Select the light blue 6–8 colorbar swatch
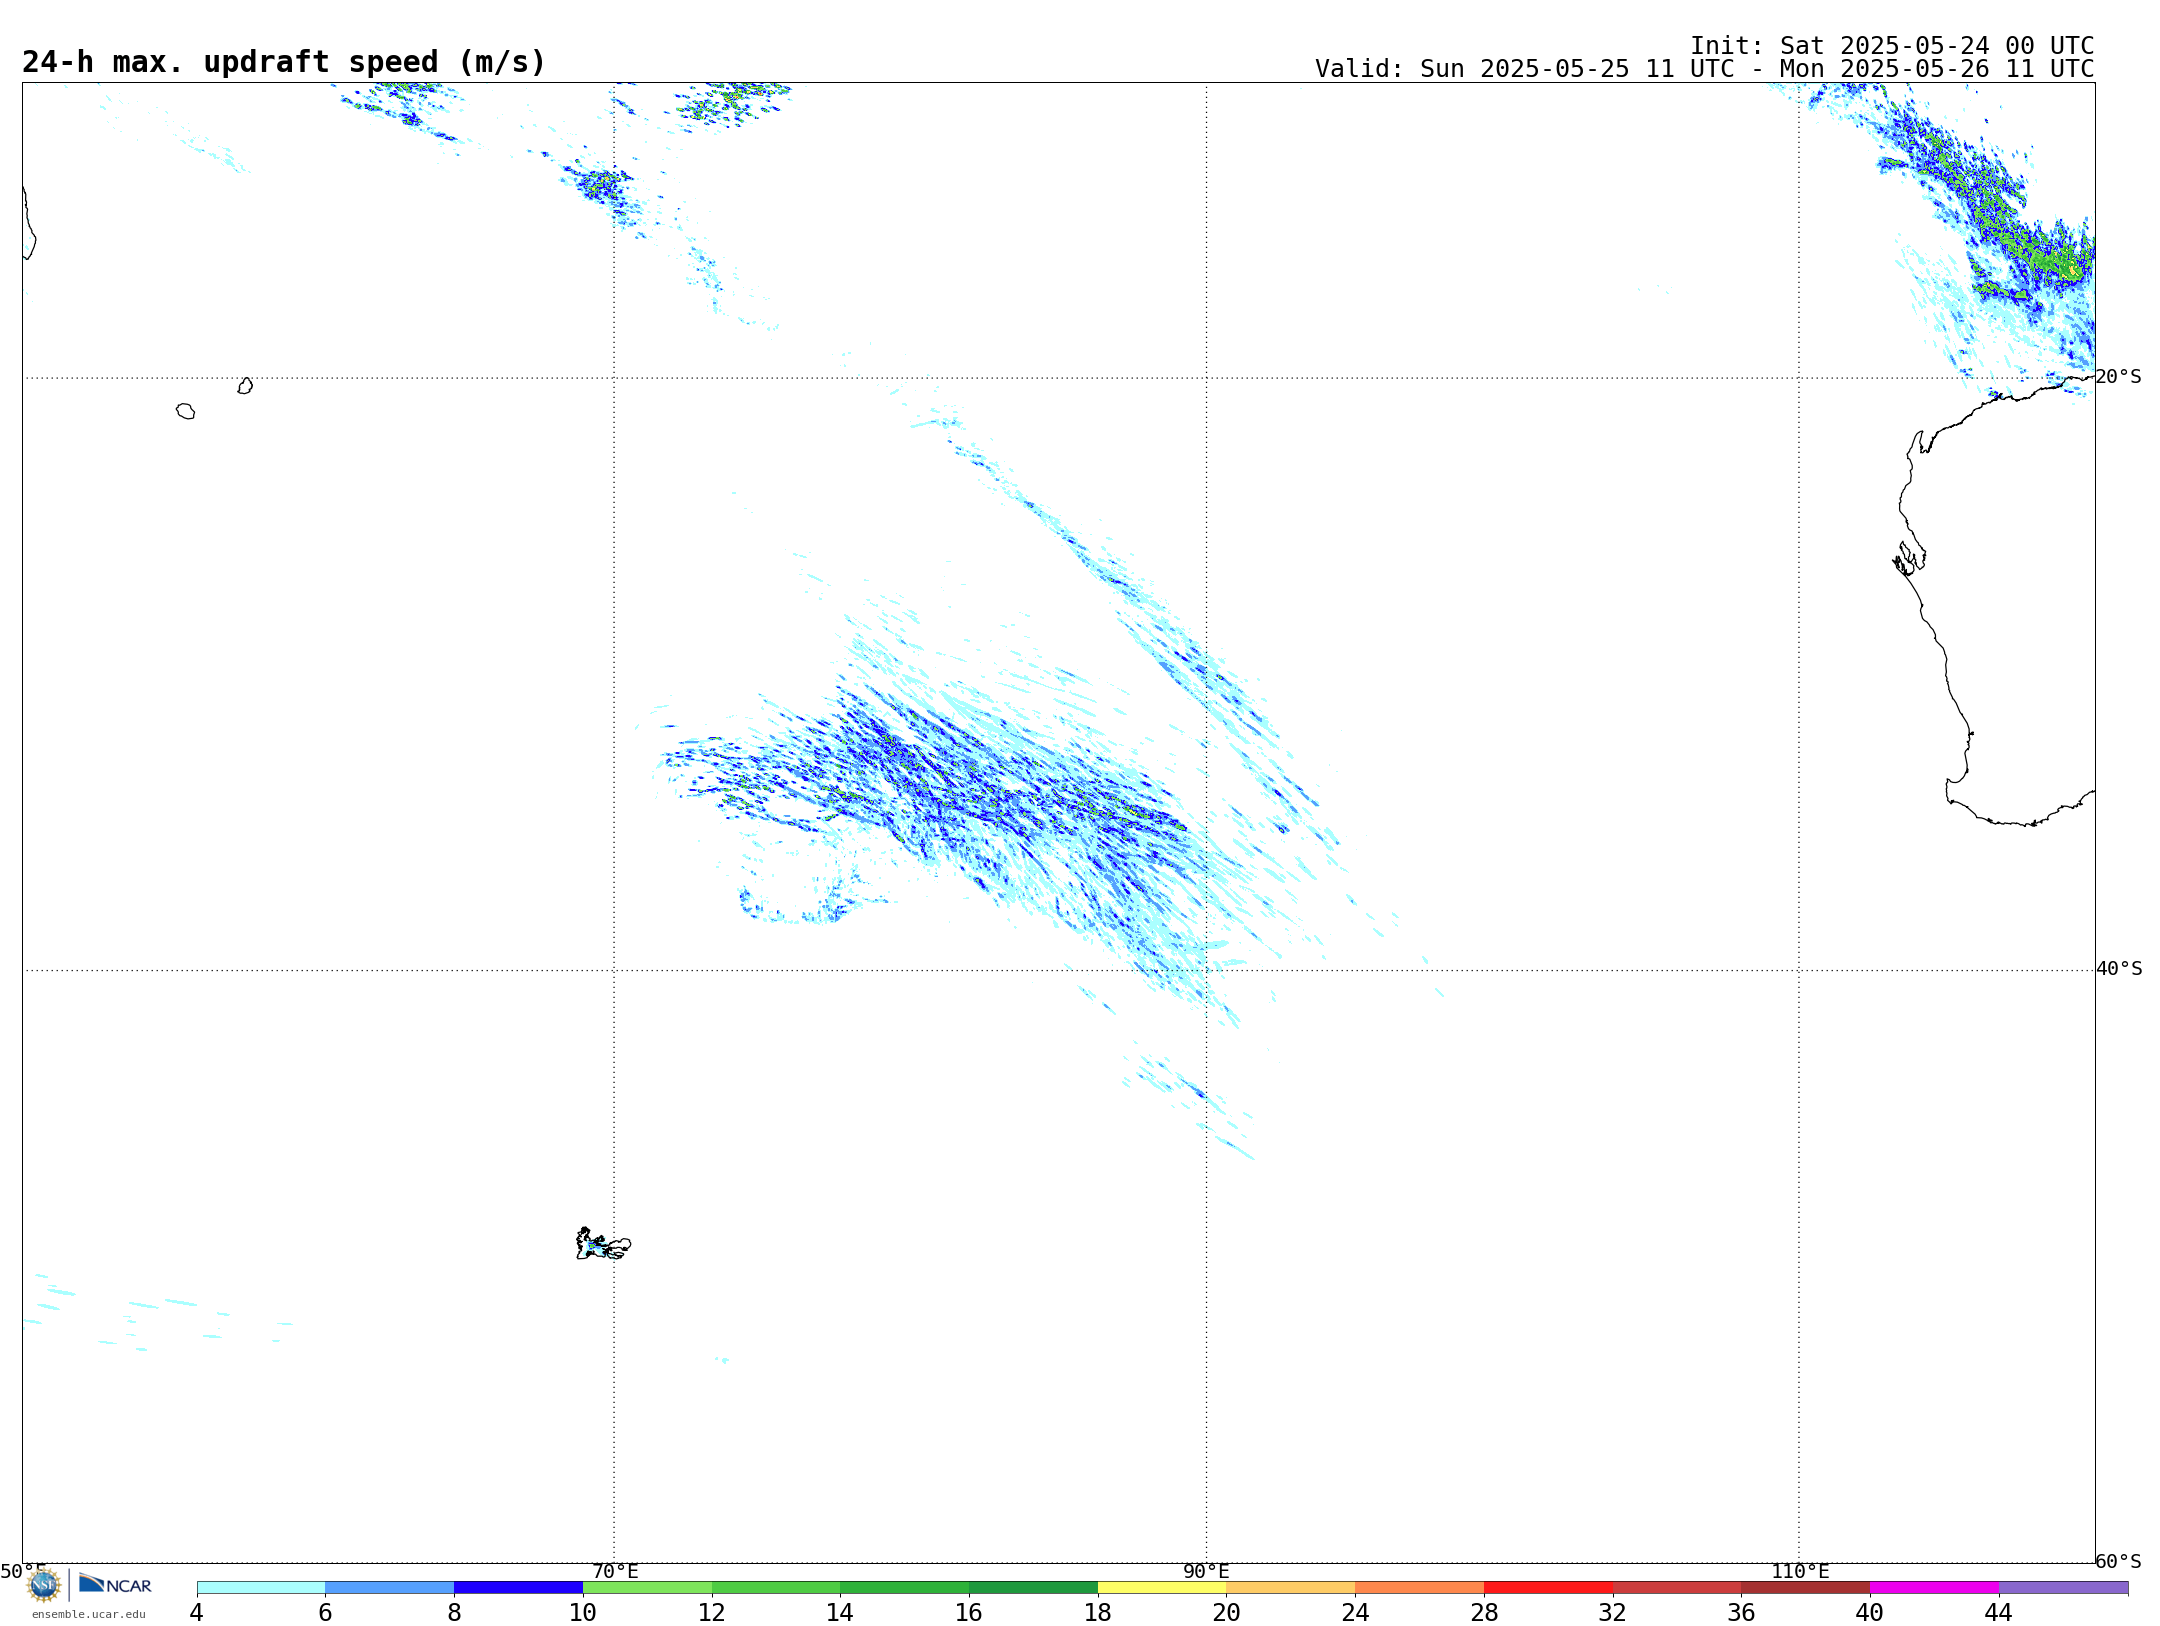Viewport: 2160px width, 1626px height. pos(390,1588)
